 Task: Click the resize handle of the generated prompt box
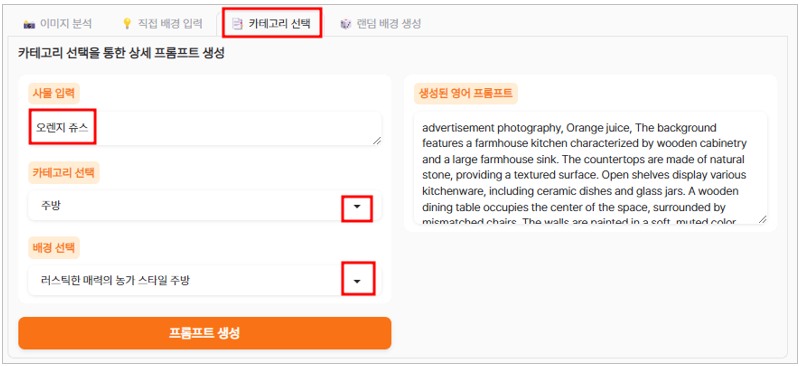tap(762, 219)
